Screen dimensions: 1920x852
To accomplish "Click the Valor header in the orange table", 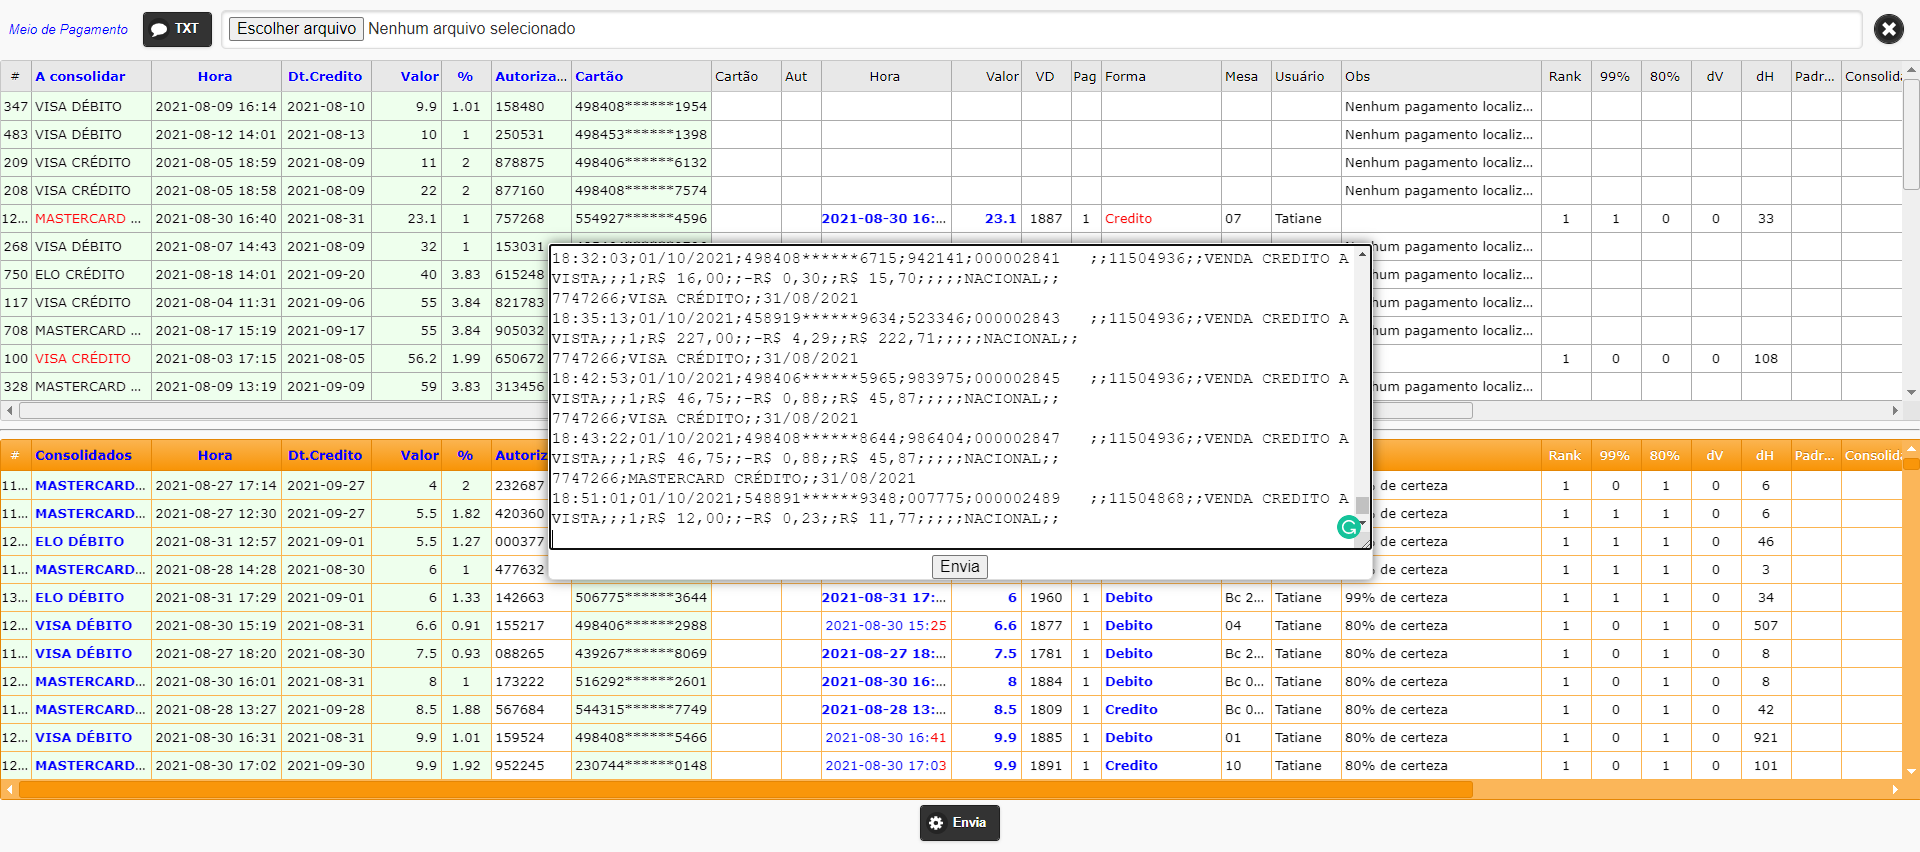I will point(420,455).
